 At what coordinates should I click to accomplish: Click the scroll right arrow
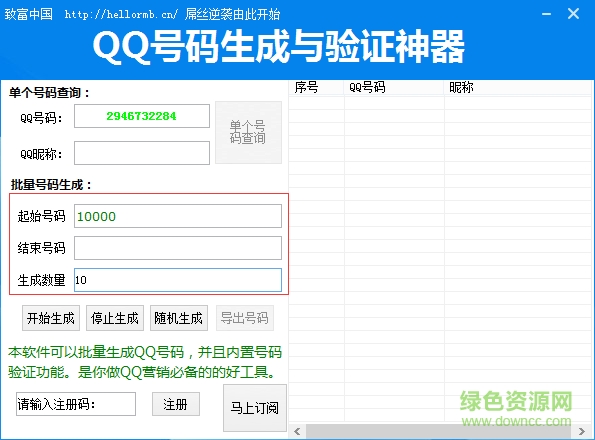tap(582, 431)
